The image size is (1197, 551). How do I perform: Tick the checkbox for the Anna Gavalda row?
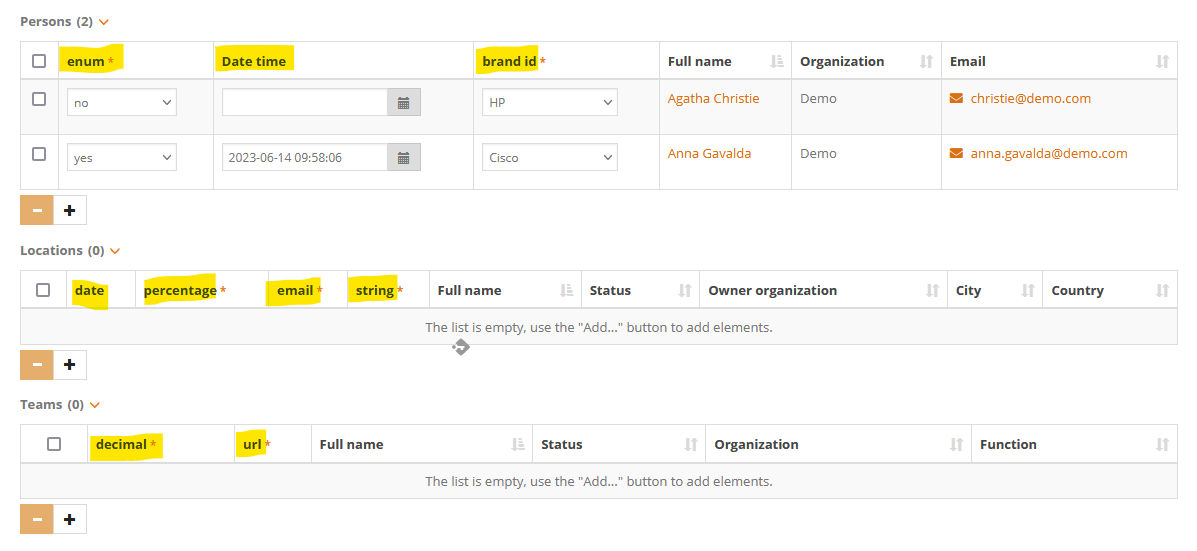point(39,154)
